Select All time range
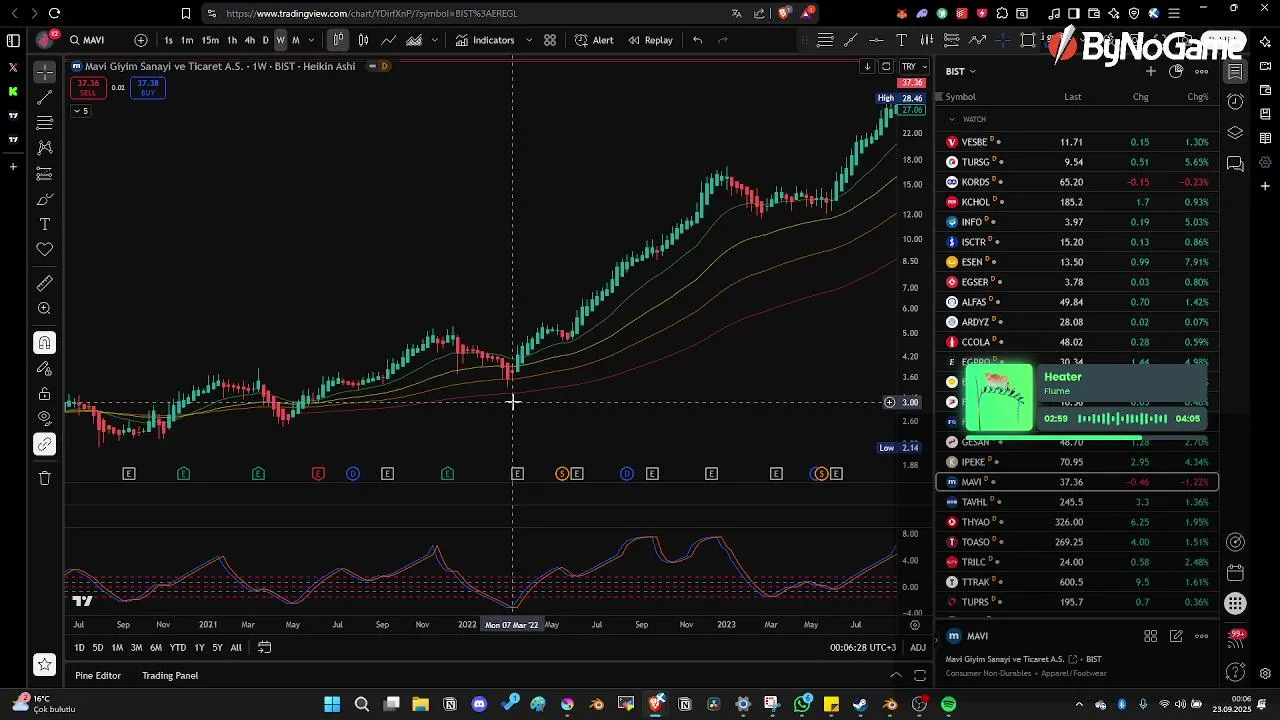Viewport: 1280px width, 720px height. click(x=236, y=648)
